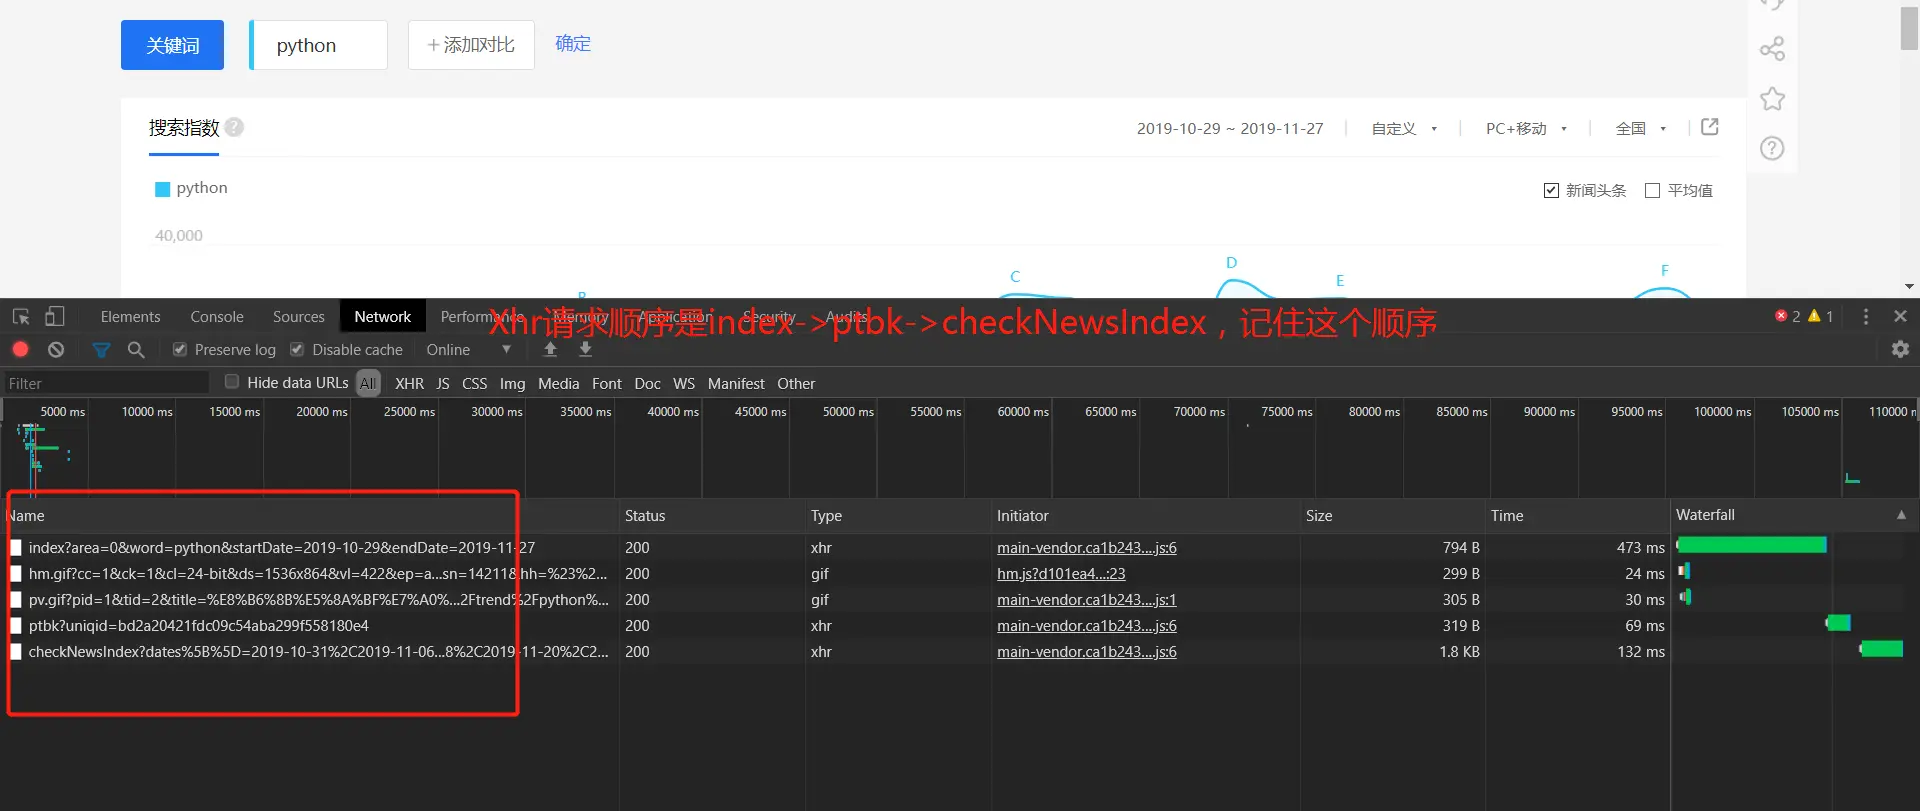Click the red record network log button
This screenshot has width=1920, height=811.
point(20,349)
